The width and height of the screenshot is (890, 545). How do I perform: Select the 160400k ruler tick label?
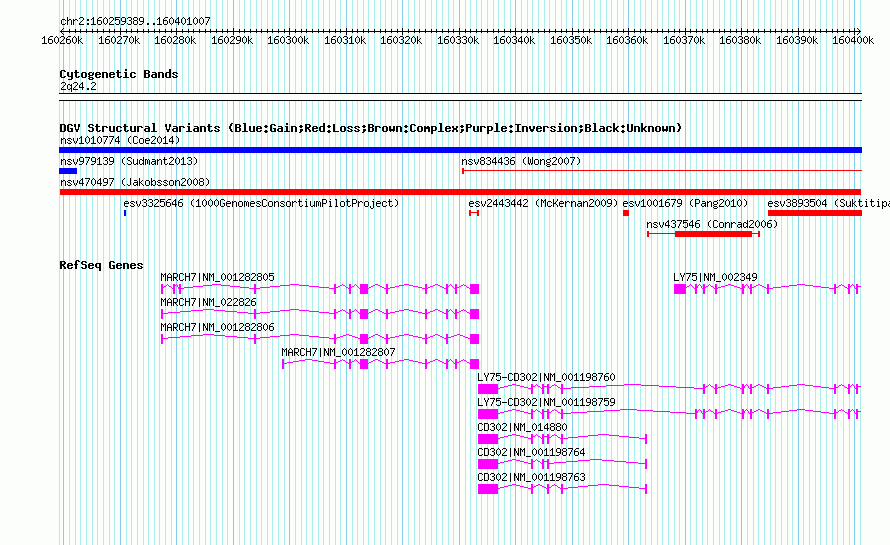click(x=853, y=40)
